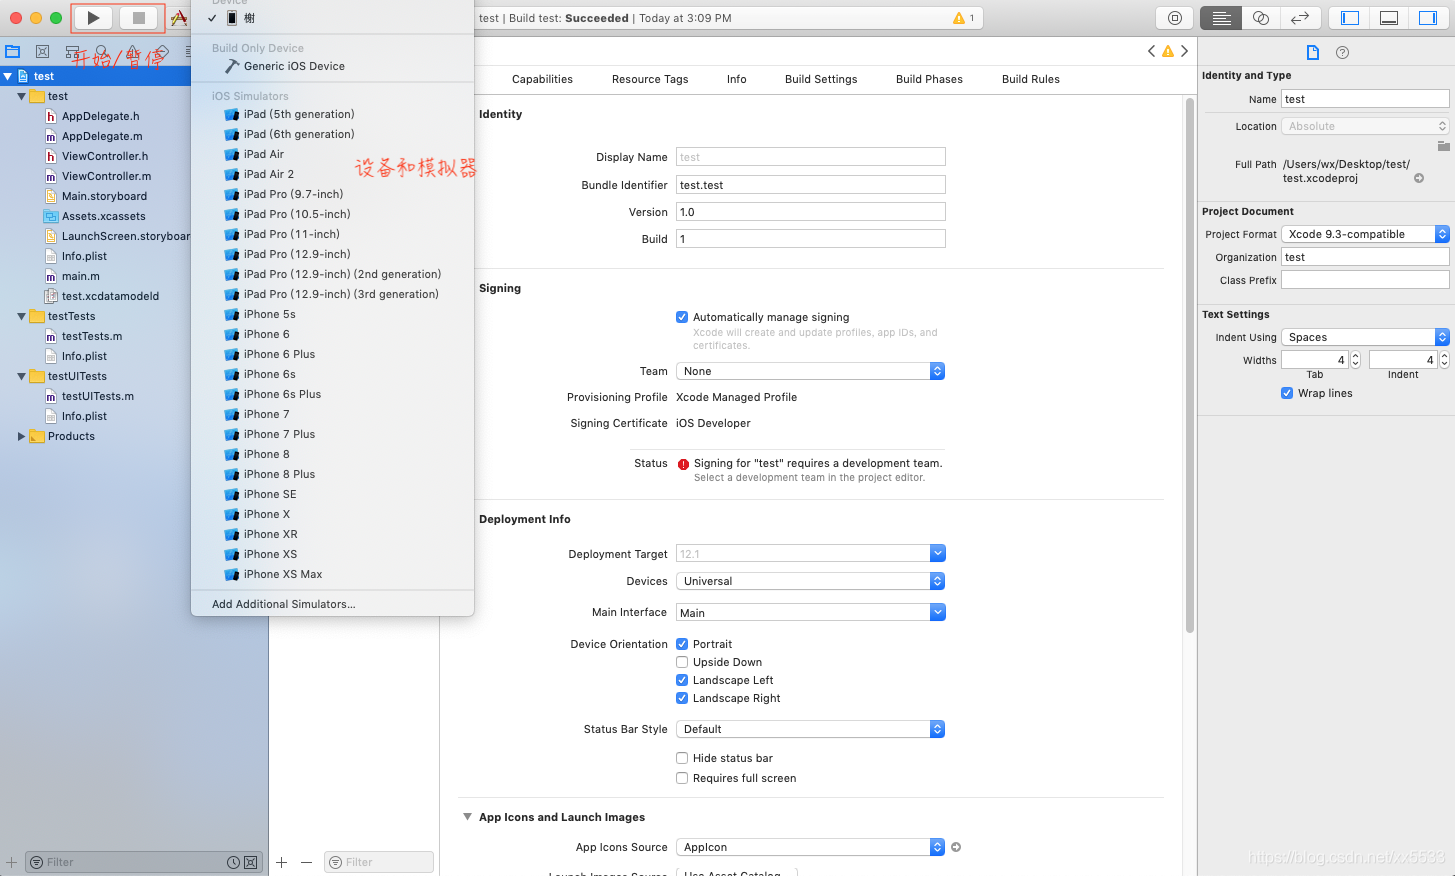1455x876 pixels.
Task: Switch to the Build Phases tab
Action: coord(929,79)
